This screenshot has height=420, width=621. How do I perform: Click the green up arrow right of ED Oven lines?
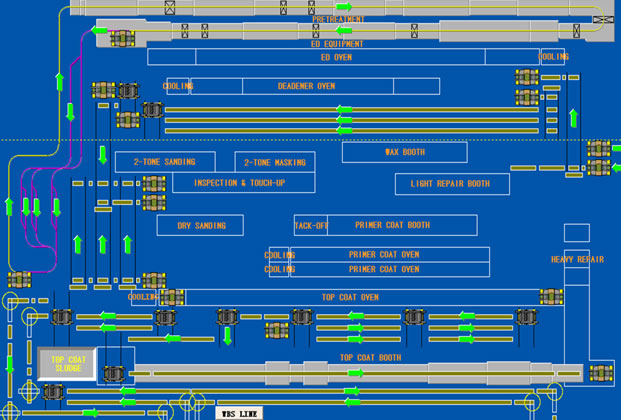pyautogui.click(x=573, y=118)
